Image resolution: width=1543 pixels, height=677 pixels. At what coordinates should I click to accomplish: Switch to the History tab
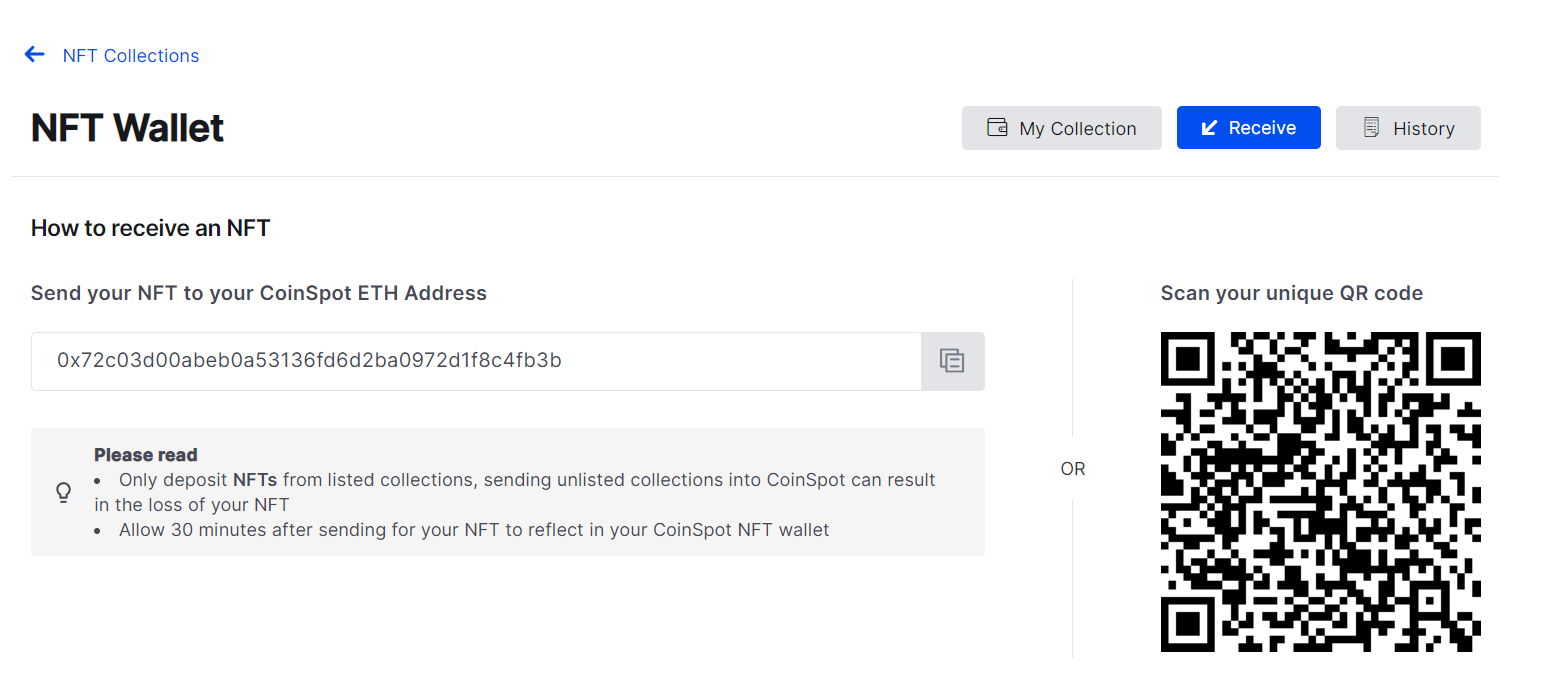click(1408, 128)
